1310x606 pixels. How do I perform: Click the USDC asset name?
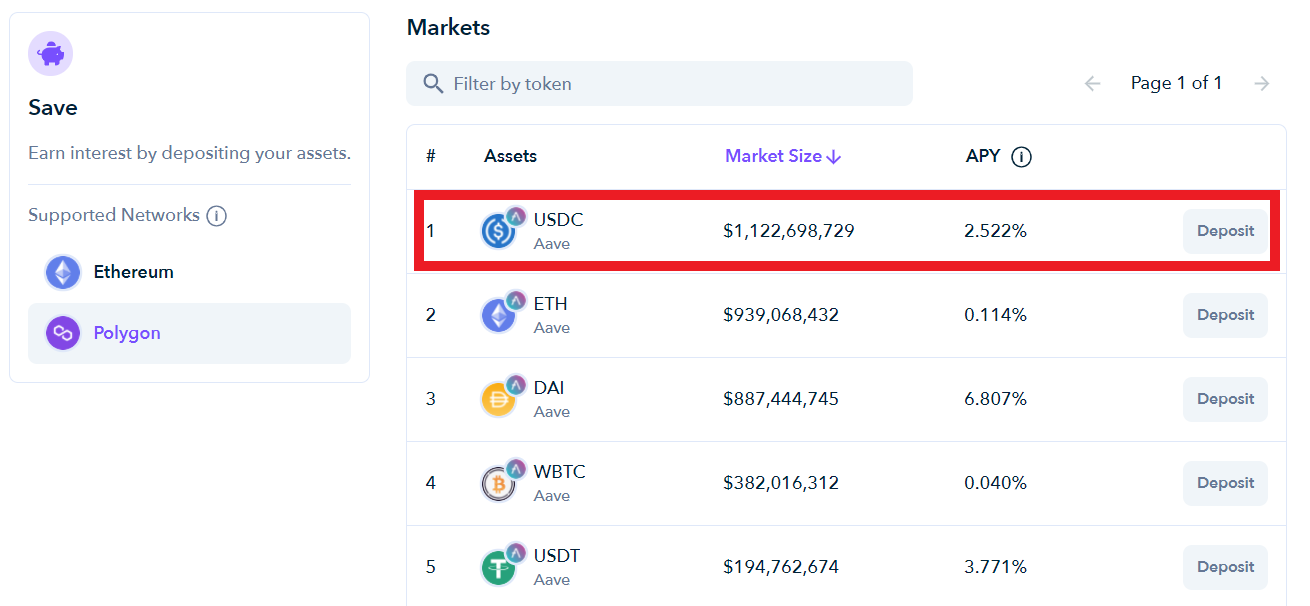coord(558,220)
